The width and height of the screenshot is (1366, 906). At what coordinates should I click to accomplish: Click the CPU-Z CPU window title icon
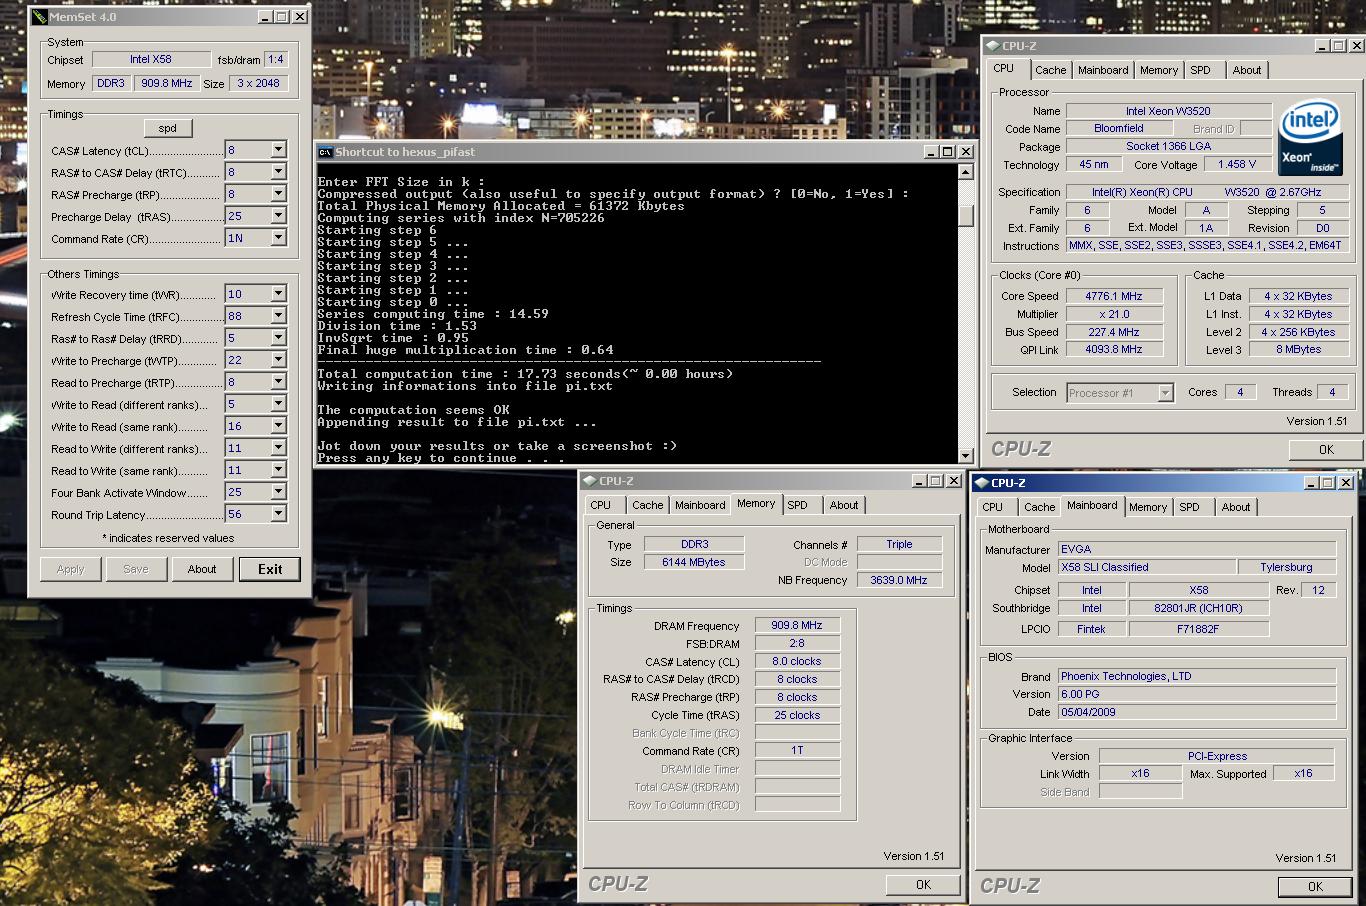point(992,46)
